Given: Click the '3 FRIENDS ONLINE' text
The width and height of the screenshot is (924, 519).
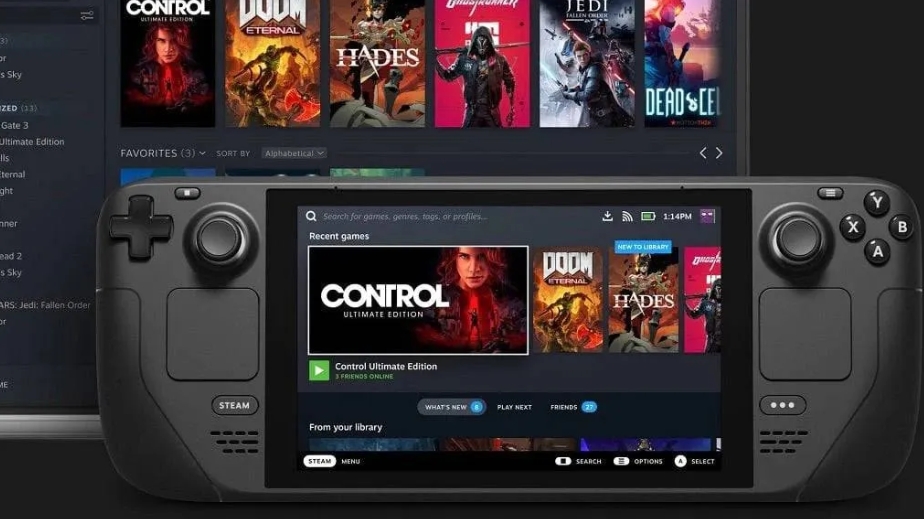Looking at the screenshot, I should [x=364, y=376].
